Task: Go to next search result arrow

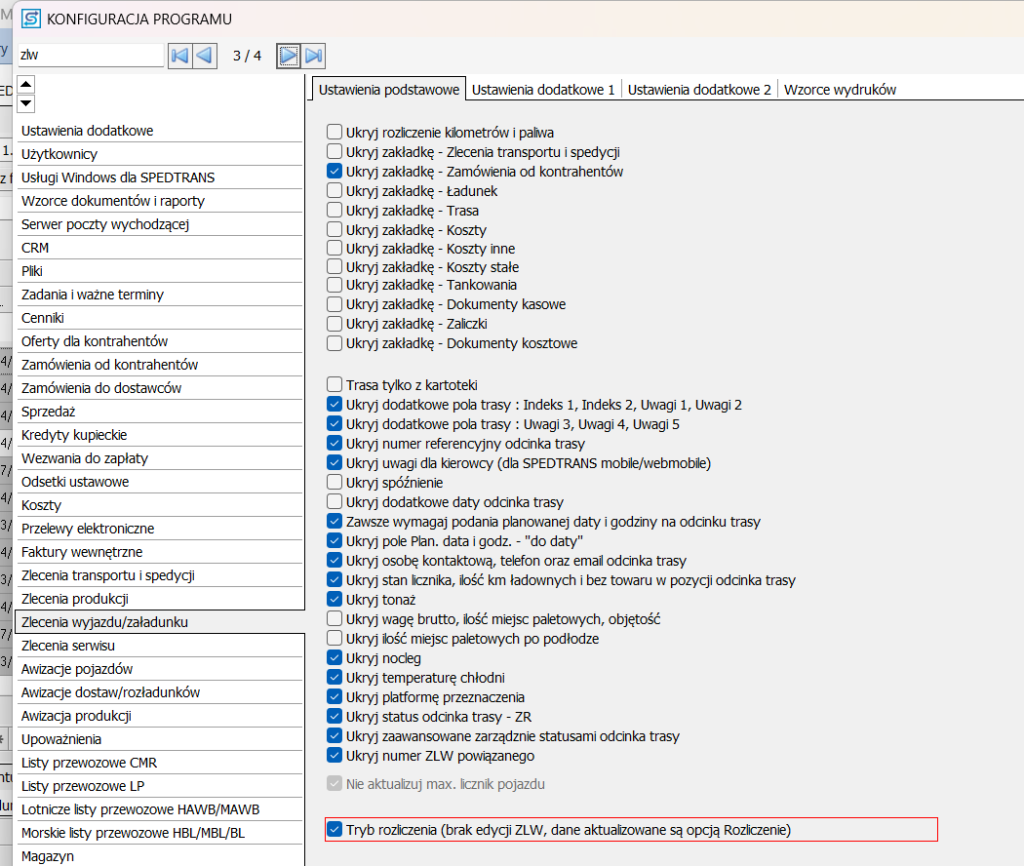Action: (x=289, y=56)
